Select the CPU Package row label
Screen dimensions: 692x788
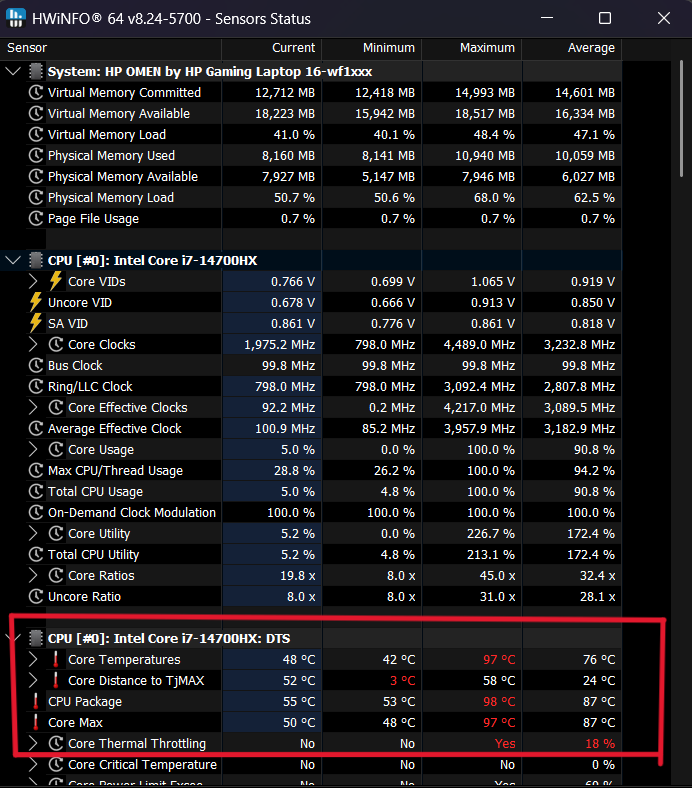point(85,702)
